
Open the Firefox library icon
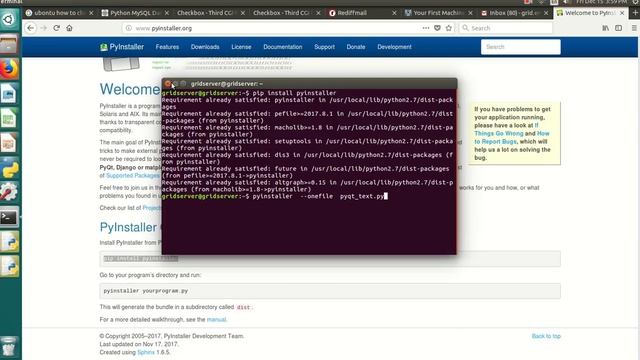[x=606, y=28]
